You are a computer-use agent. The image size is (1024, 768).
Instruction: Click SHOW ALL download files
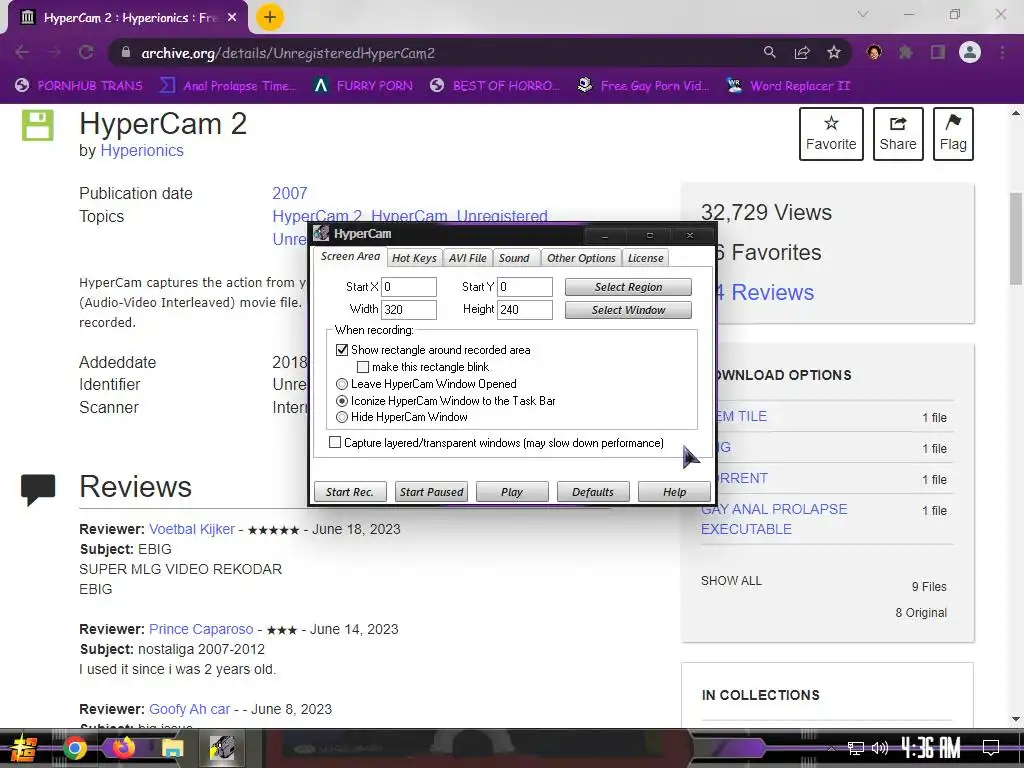coord(731,581)
